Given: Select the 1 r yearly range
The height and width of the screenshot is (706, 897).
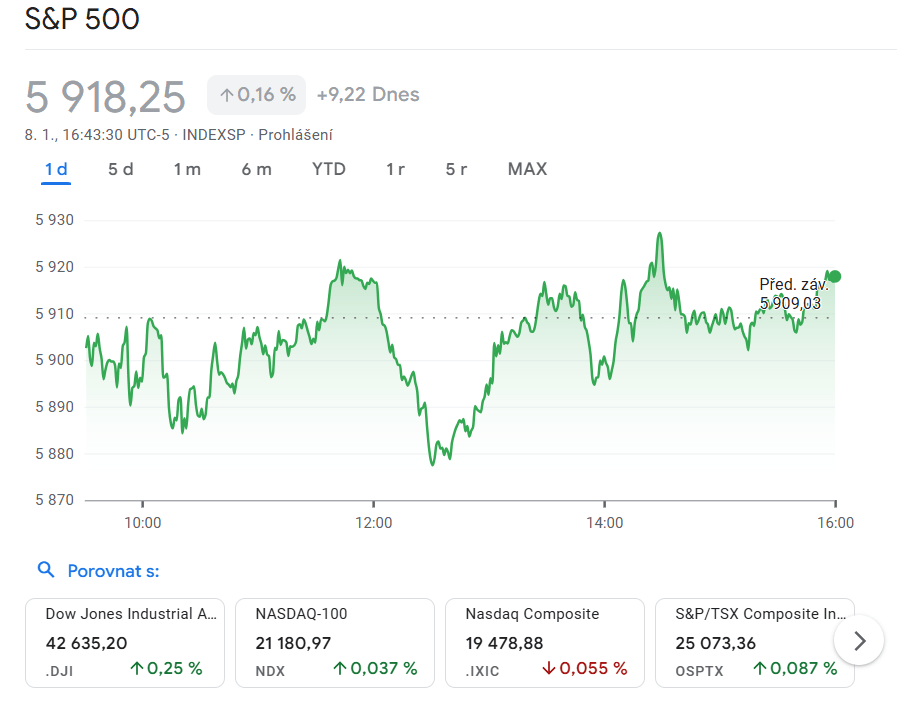Looking at the screenshot, I should (395, 169).
